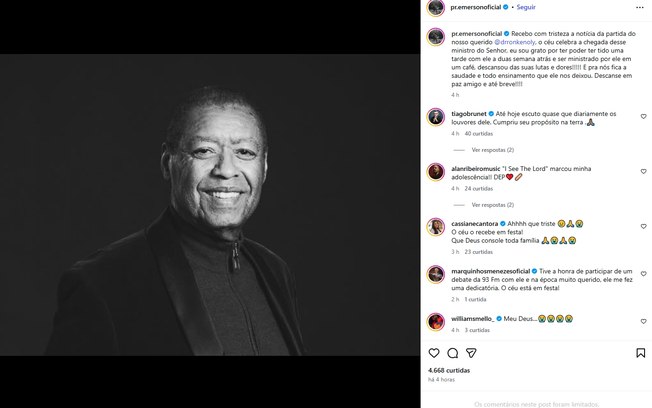Open tiagobrunet's profile picture

click(436, 117)
